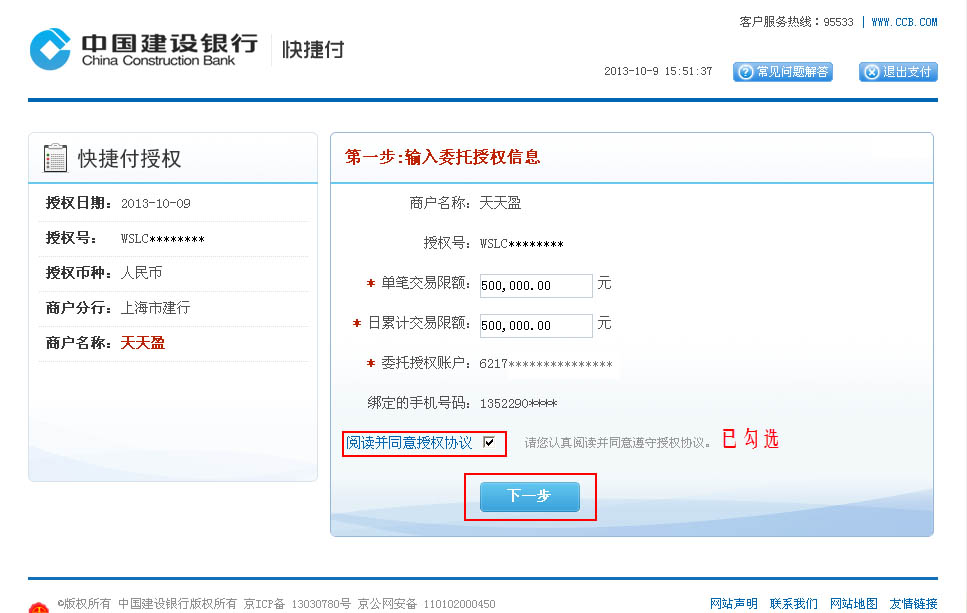Click the 第一步:输入委托授权信息 heading

coord(442,157)
